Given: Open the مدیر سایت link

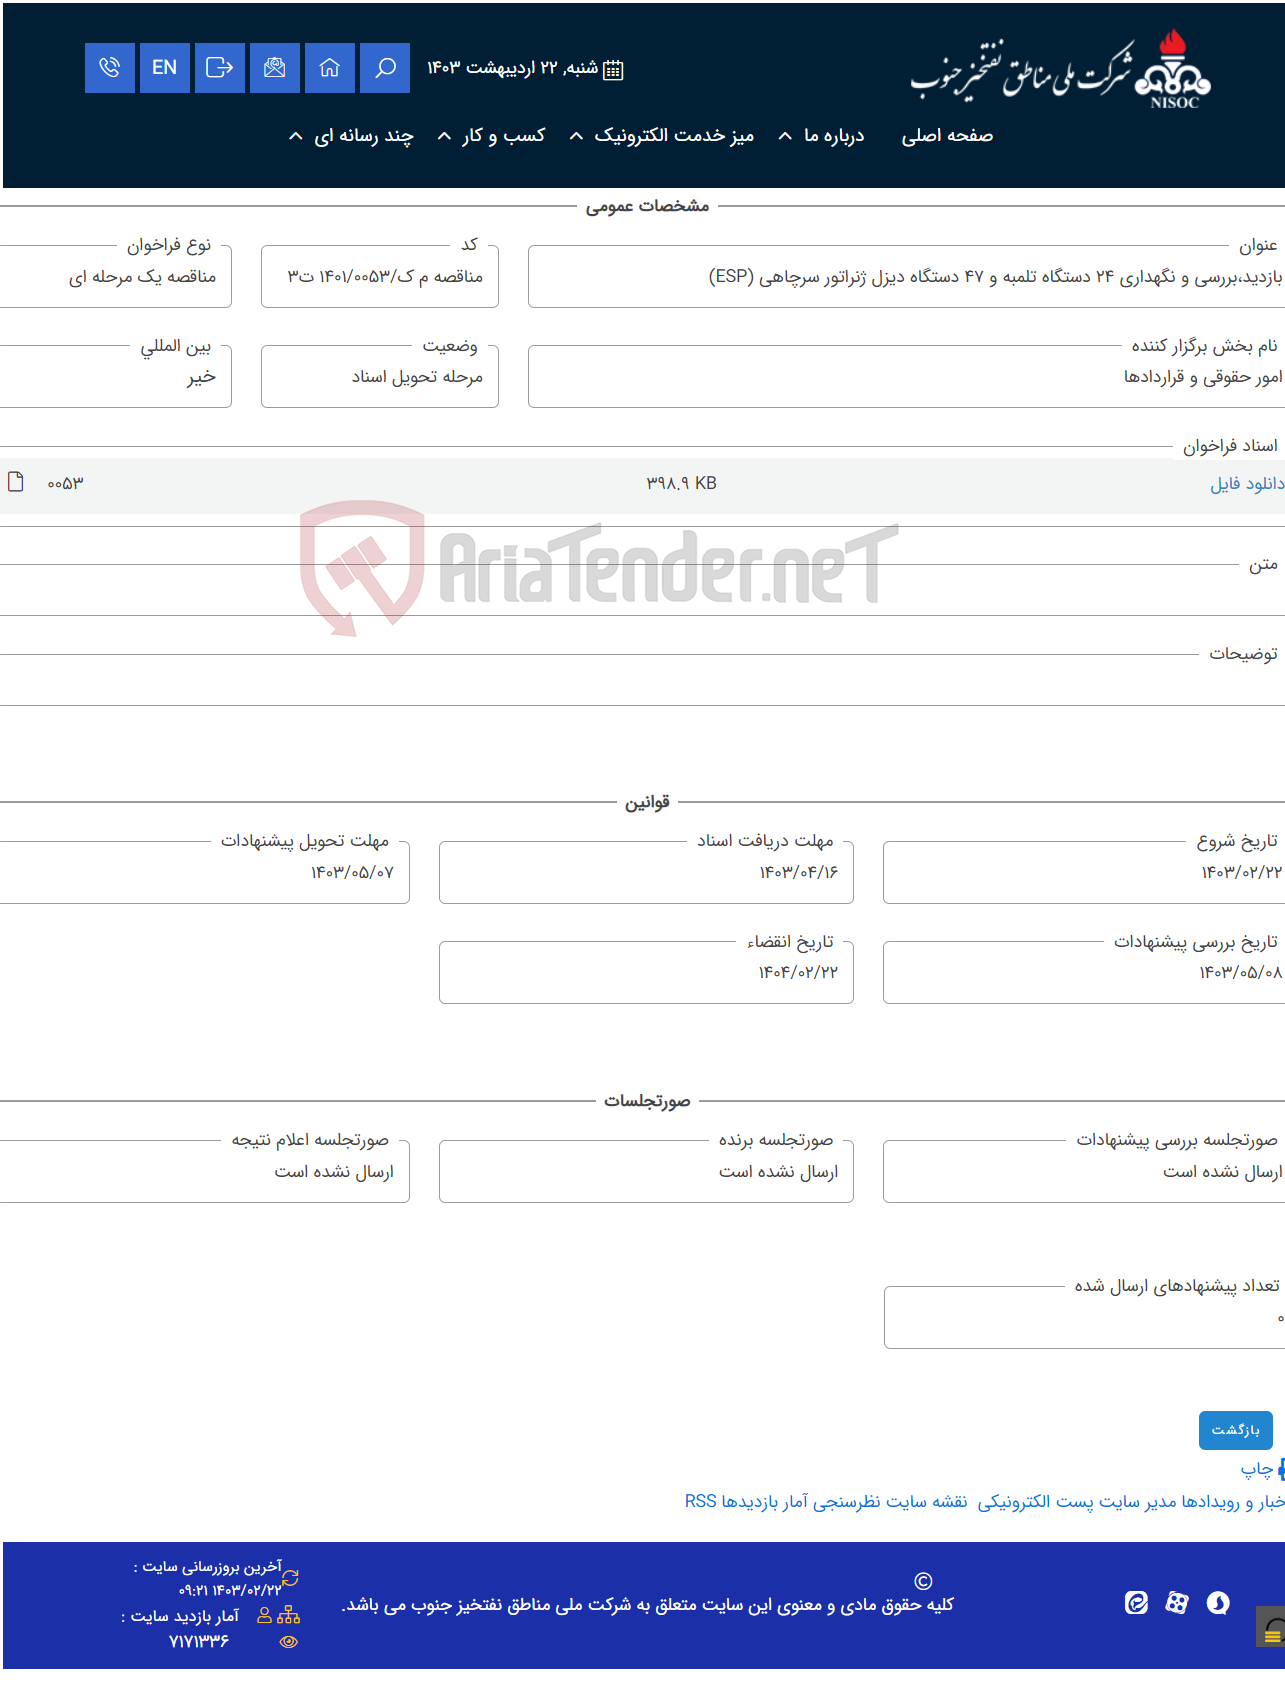Looking at the screenshot, I should pos(1138,1502).
